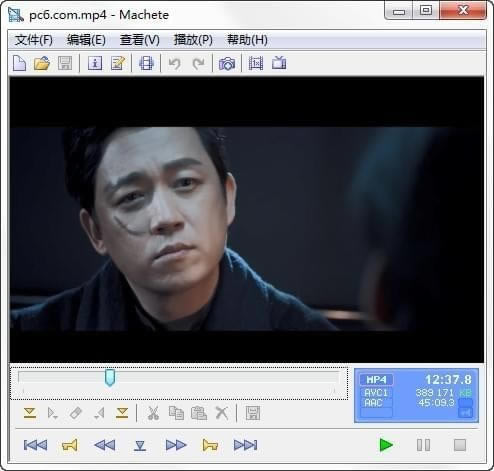Open the 编辑(E) menu

point(86,40)
